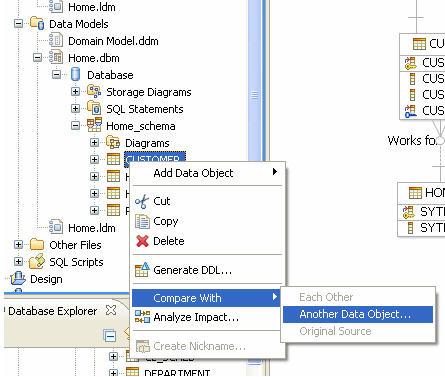The width and height of the screenshot is (445, 377).
Task: Select the Design tree item
Action: [46, 279]
